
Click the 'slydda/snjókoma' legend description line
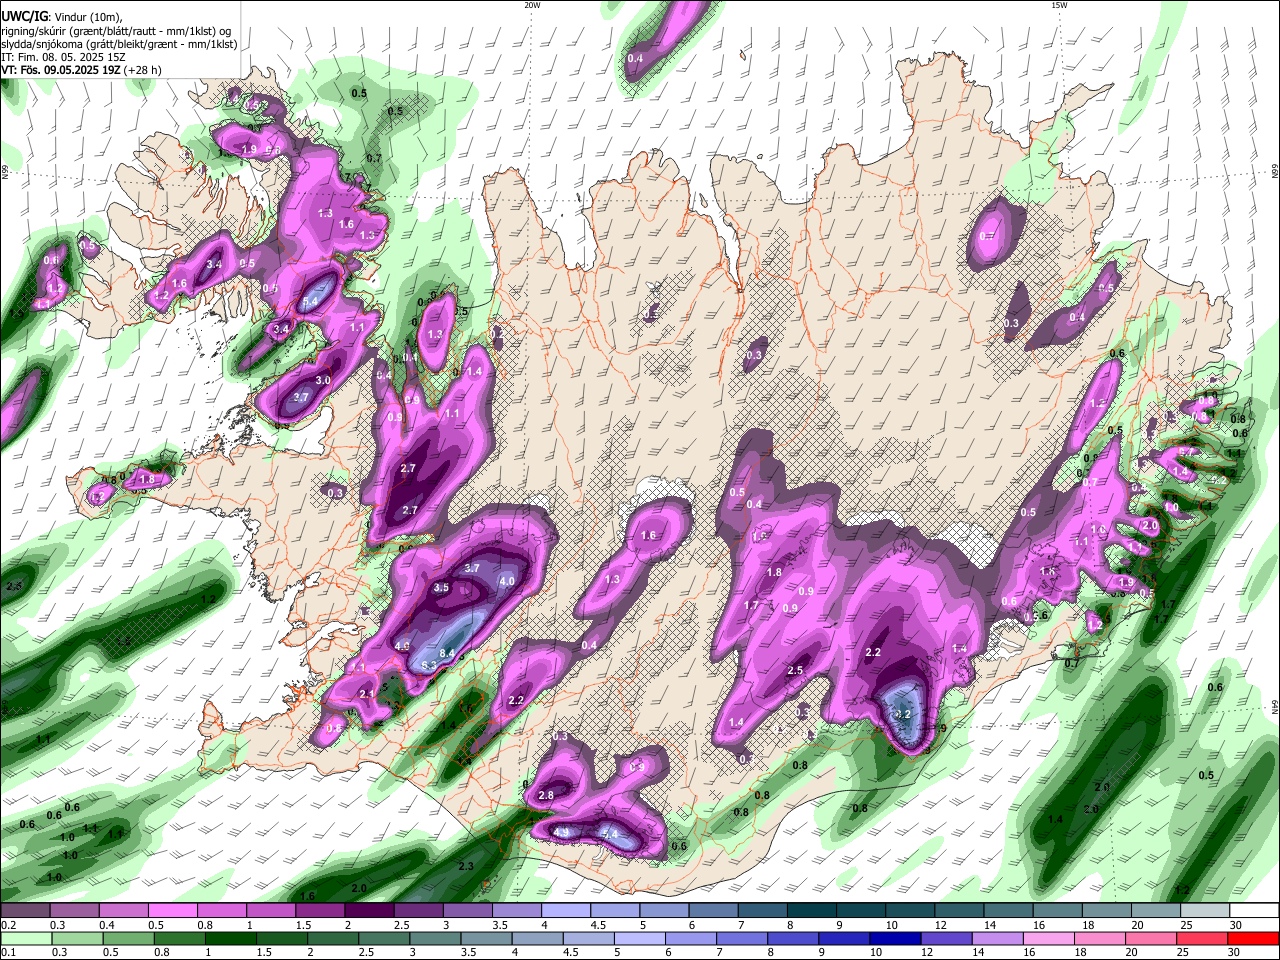[119, 44]
